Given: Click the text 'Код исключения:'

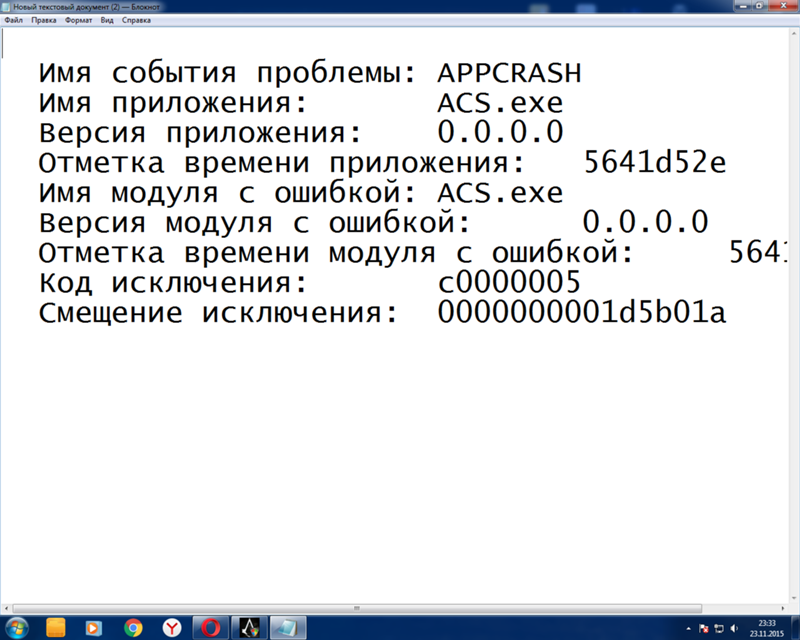Looking at the screenshot, I should tap(173, 283).
